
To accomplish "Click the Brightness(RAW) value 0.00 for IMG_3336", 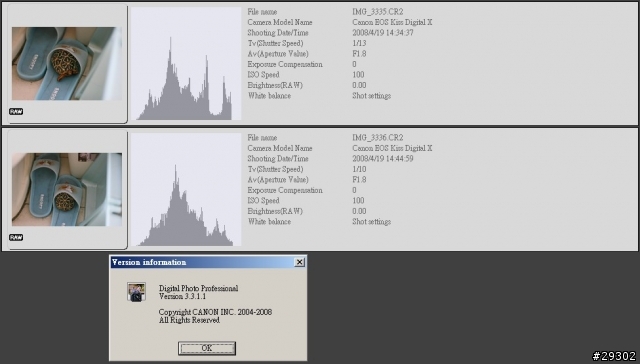I will [x=359, y=211].
